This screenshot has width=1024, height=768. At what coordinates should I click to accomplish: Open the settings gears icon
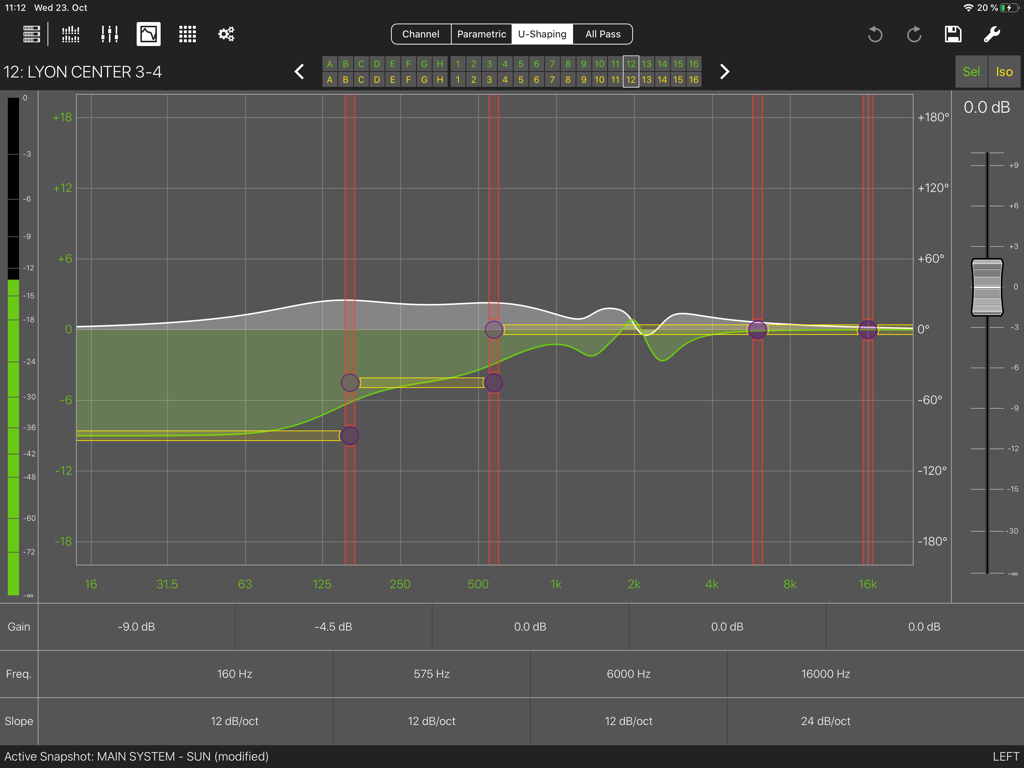226,33
